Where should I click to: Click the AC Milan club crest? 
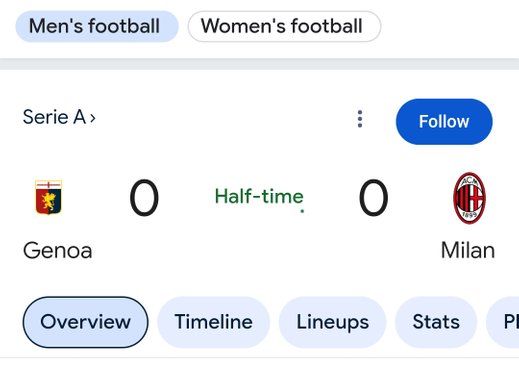click(x=469, y=198)
